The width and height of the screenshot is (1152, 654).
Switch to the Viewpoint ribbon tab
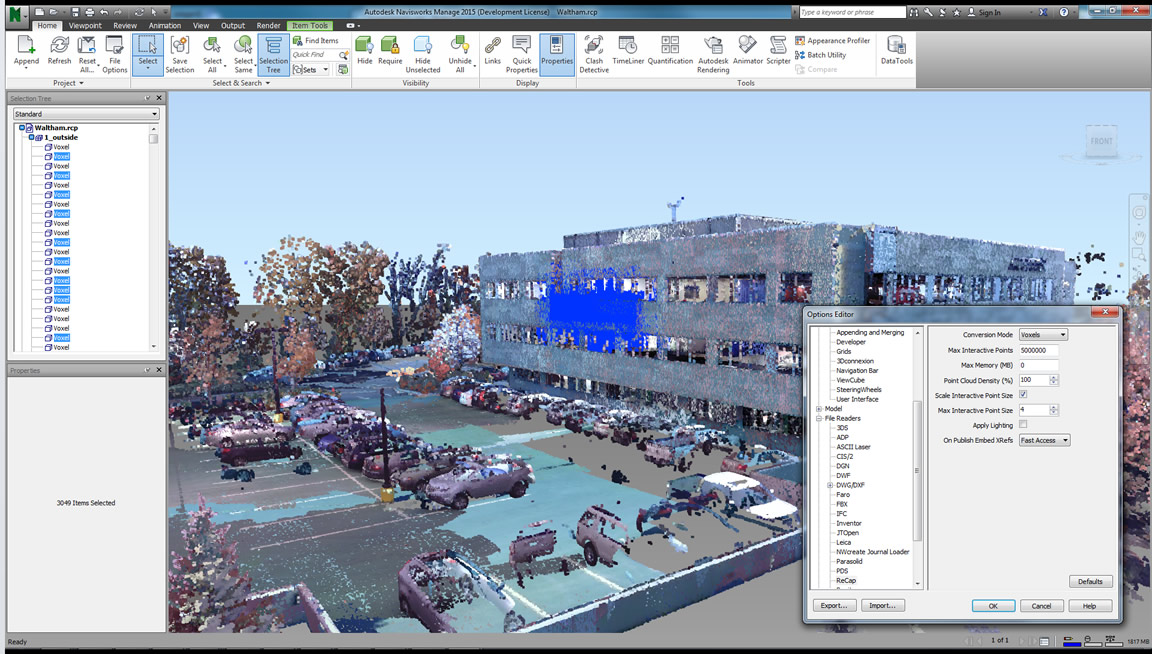pyautogui.click(x=85, y=26)
